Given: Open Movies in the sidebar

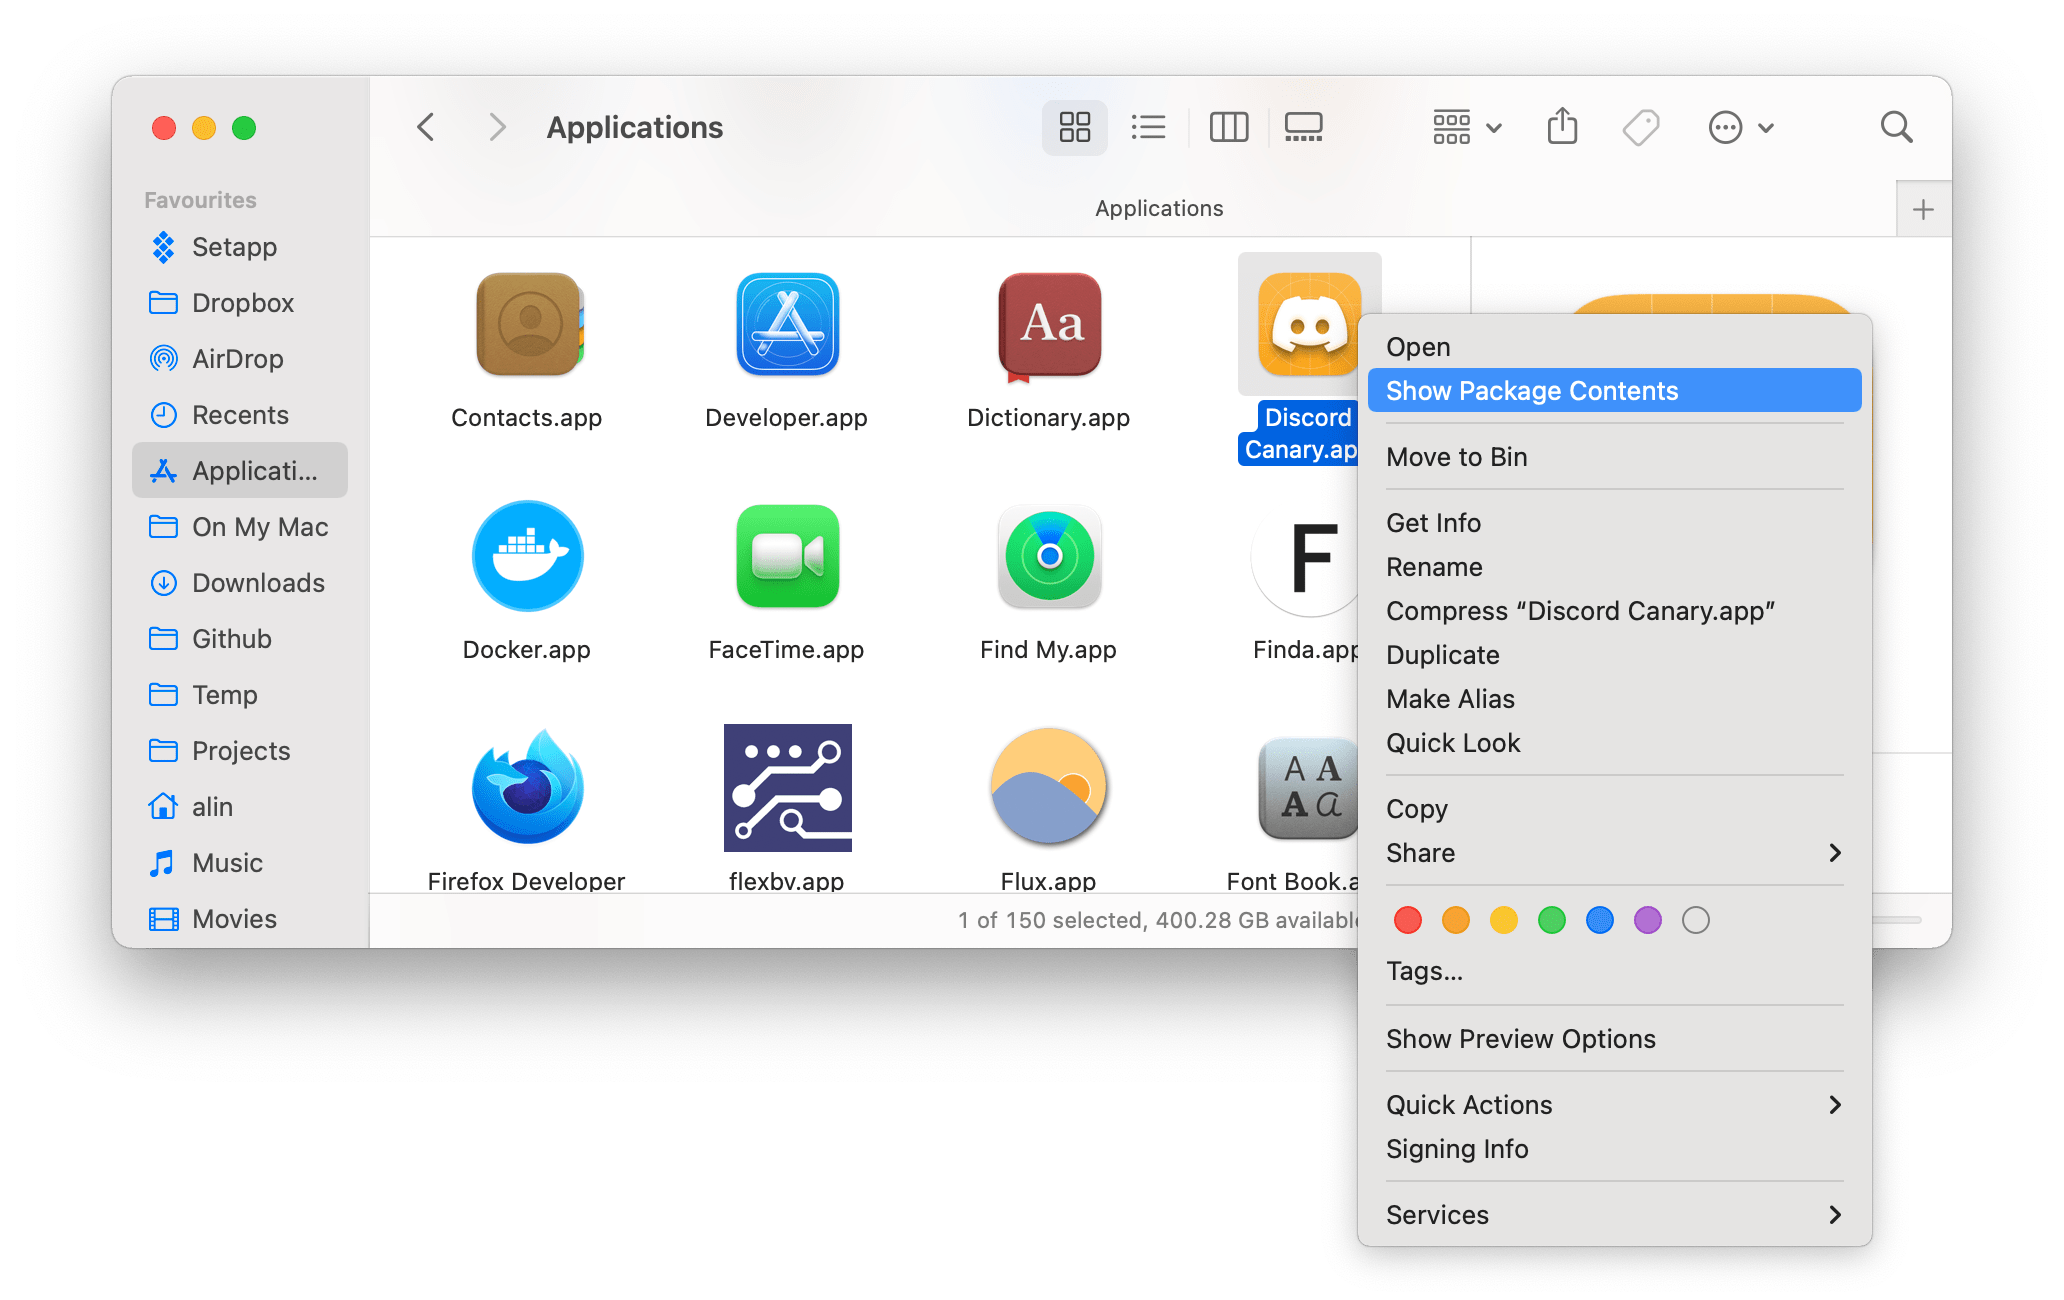Looking at the screenshot, I should (240, 919).
